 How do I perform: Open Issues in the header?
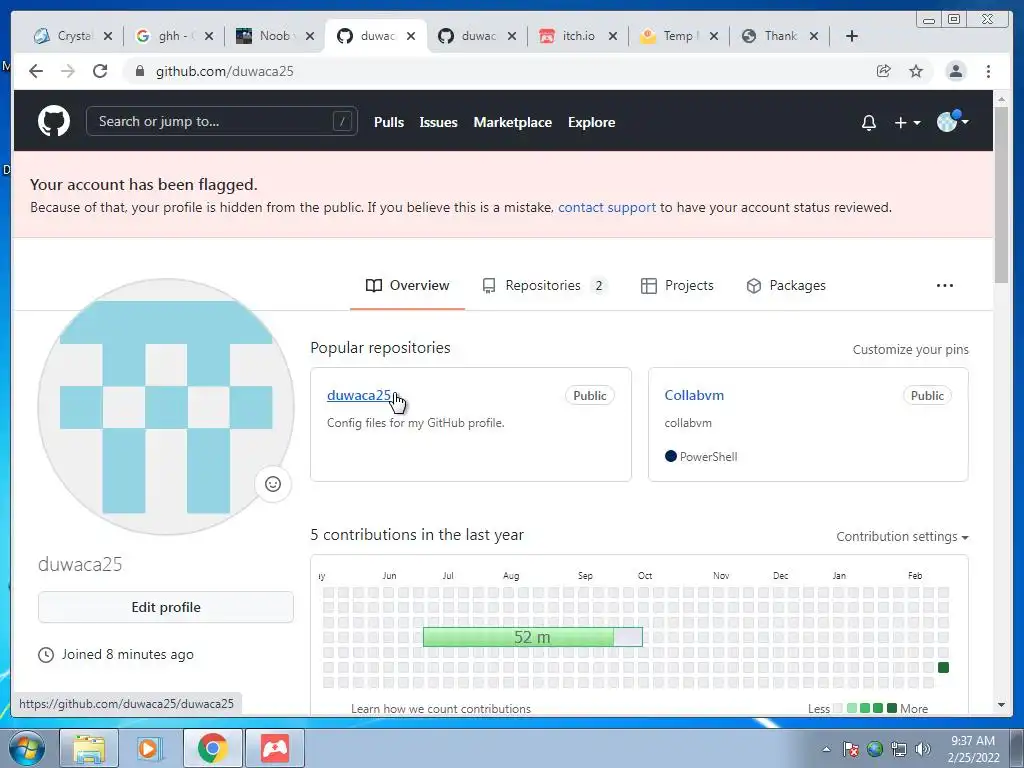pos(438,122)
